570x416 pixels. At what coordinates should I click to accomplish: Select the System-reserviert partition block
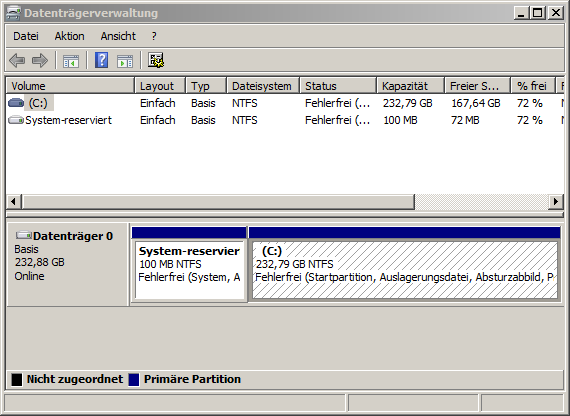pyautogui.click(x=189, y=269)
